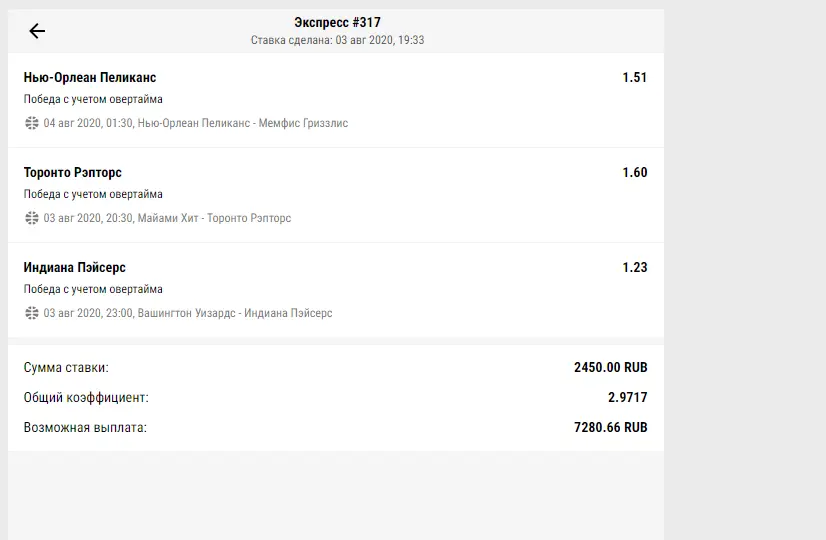Click the 2450.00 RUB stake amount

click(x=611, y=367)
